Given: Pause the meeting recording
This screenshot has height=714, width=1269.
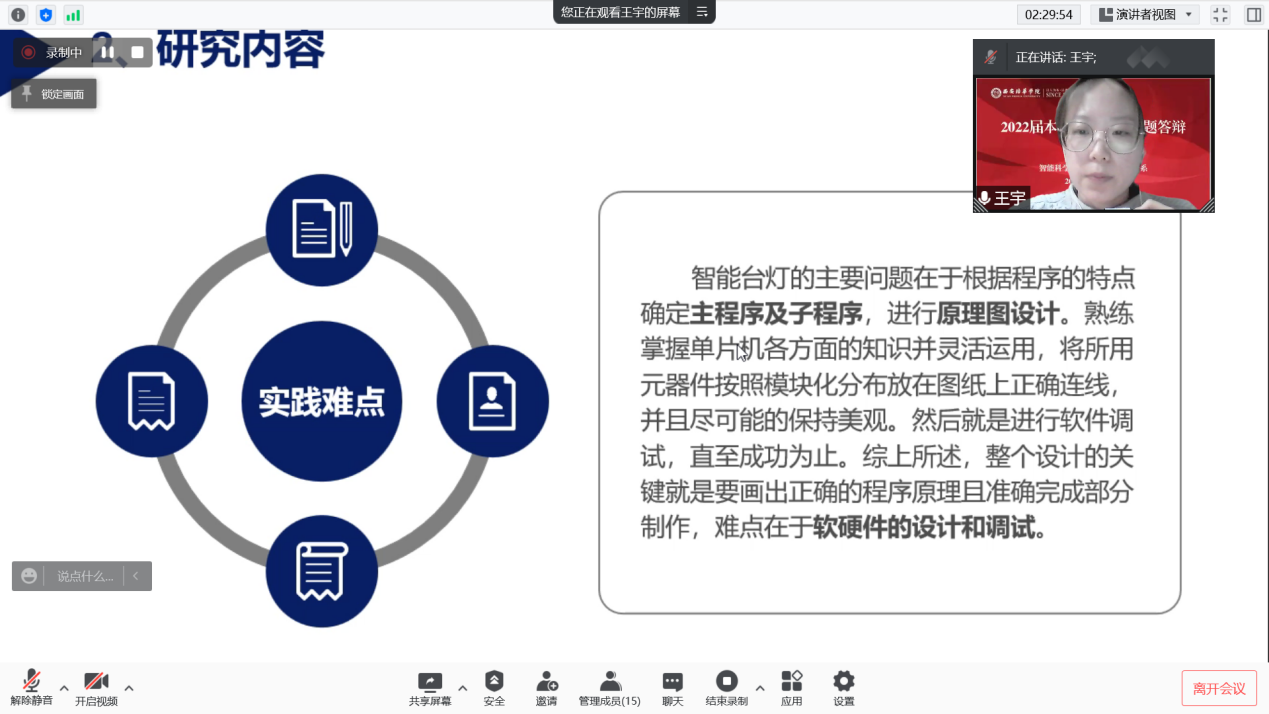Looking at the screenshot, I should (x=108, y=53).
